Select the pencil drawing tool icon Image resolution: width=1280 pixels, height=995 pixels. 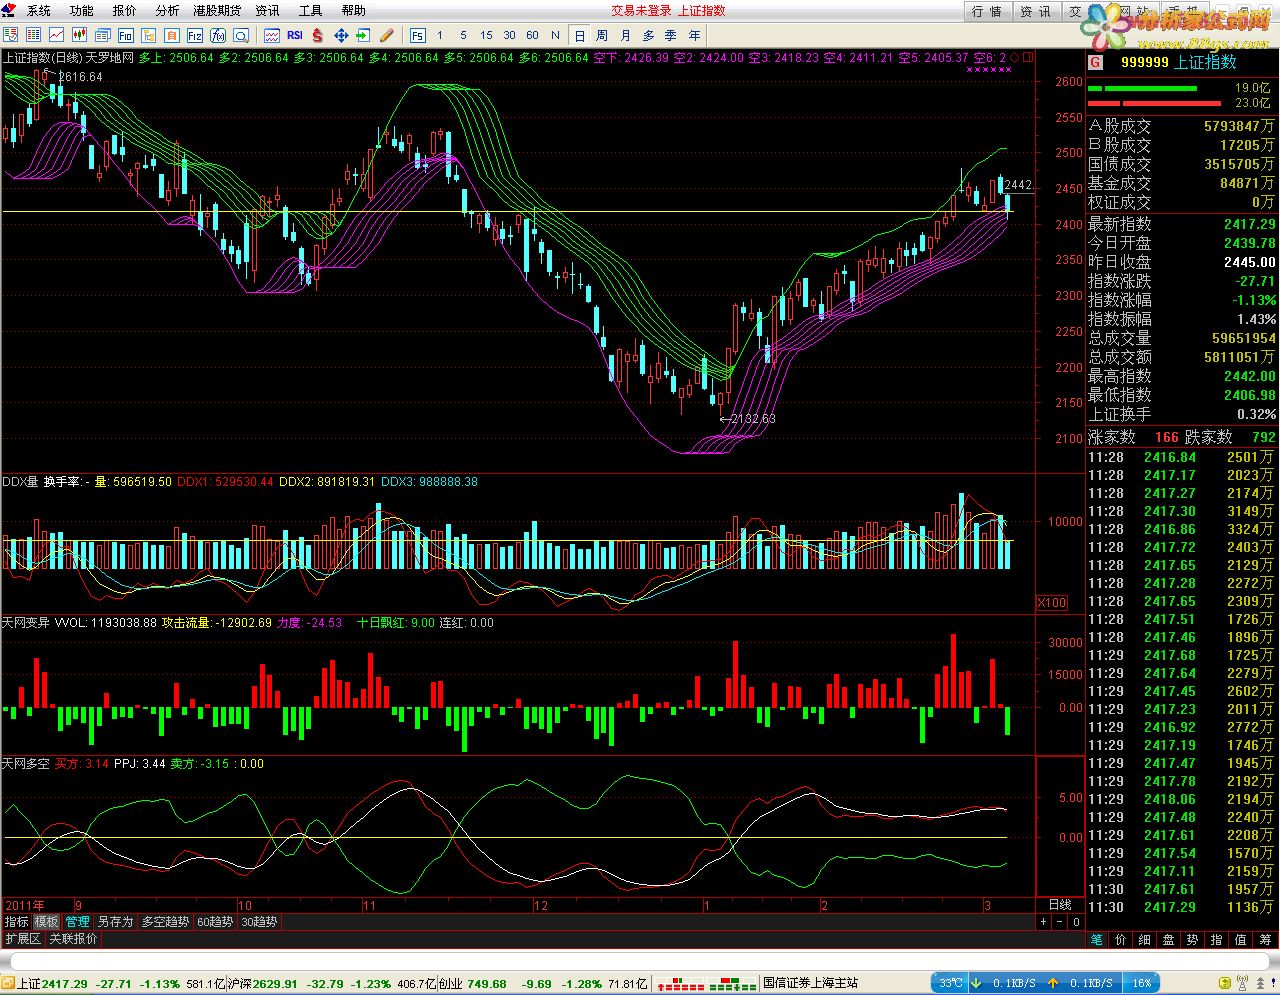(386, 35)
